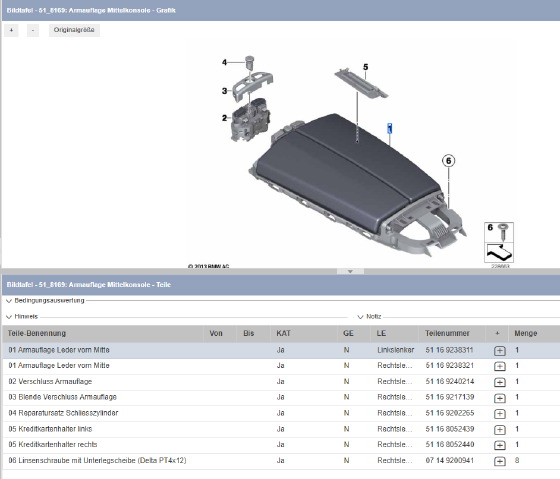Add part 51 16 9238311 with plus icon
Screen dimensions: 560x479
[499, 351]
